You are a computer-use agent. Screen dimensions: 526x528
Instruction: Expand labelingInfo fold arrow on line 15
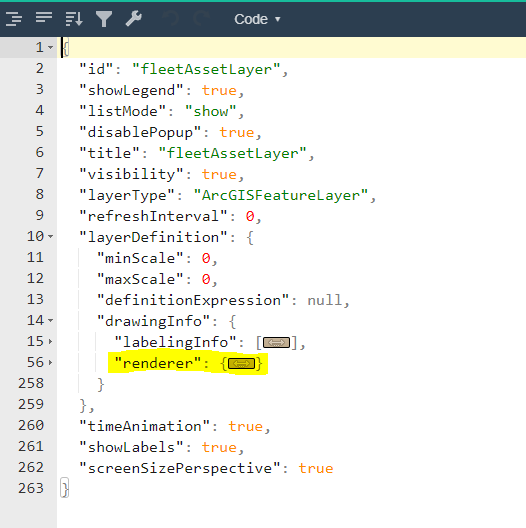(51, 341)
